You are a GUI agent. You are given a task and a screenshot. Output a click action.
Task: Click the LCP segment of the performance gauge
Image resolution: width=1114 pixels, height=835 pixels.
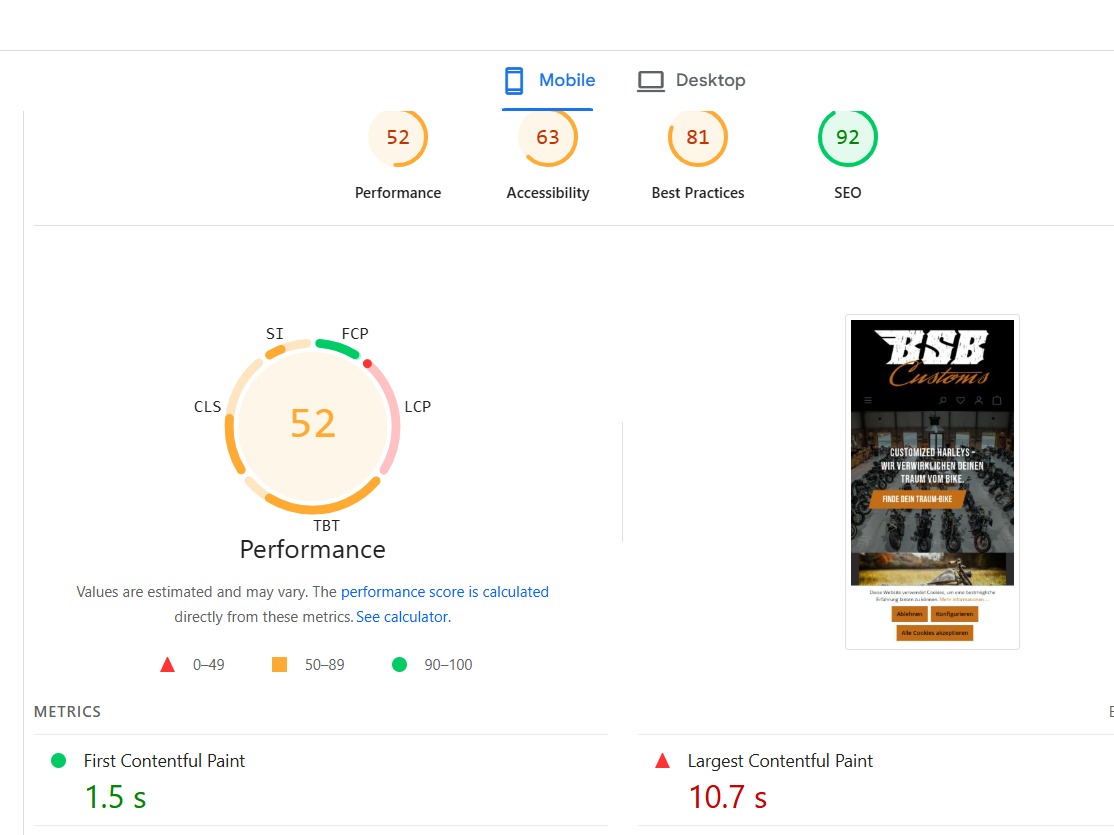pyautogui.click(x=392, y=420)
